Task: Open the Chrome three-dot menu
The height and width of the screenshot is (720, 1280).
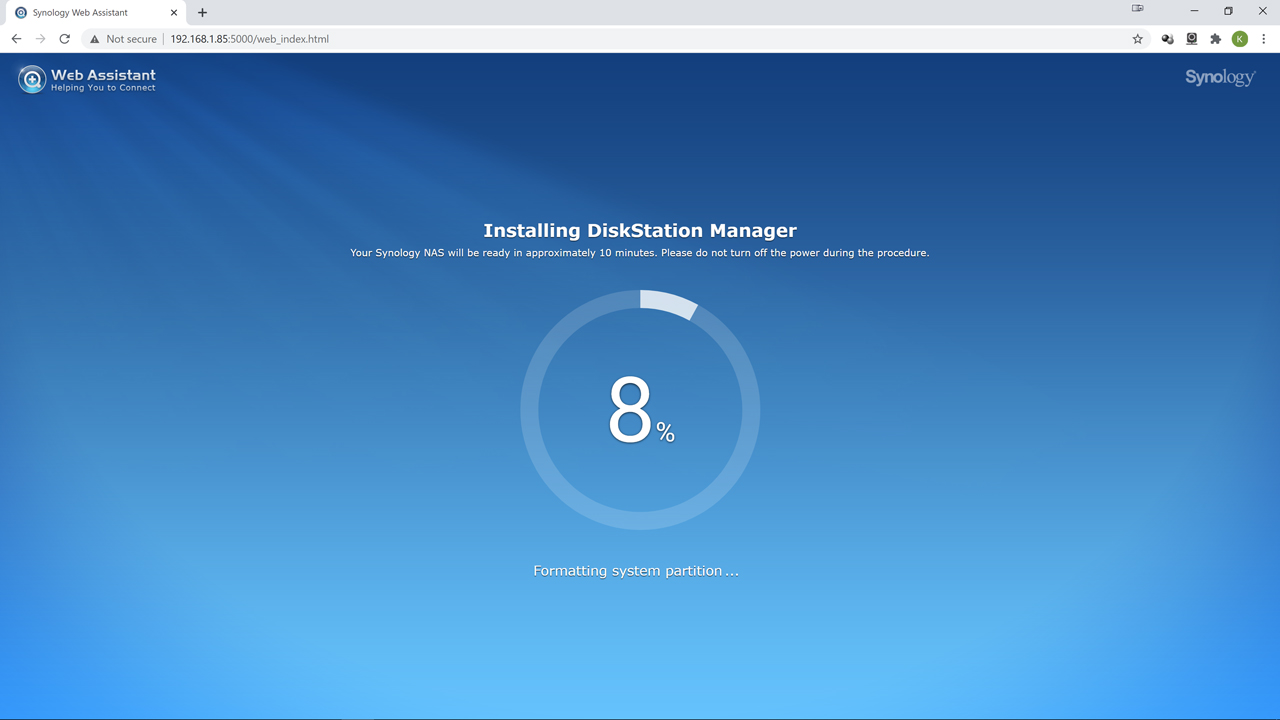Action: 1264,39
